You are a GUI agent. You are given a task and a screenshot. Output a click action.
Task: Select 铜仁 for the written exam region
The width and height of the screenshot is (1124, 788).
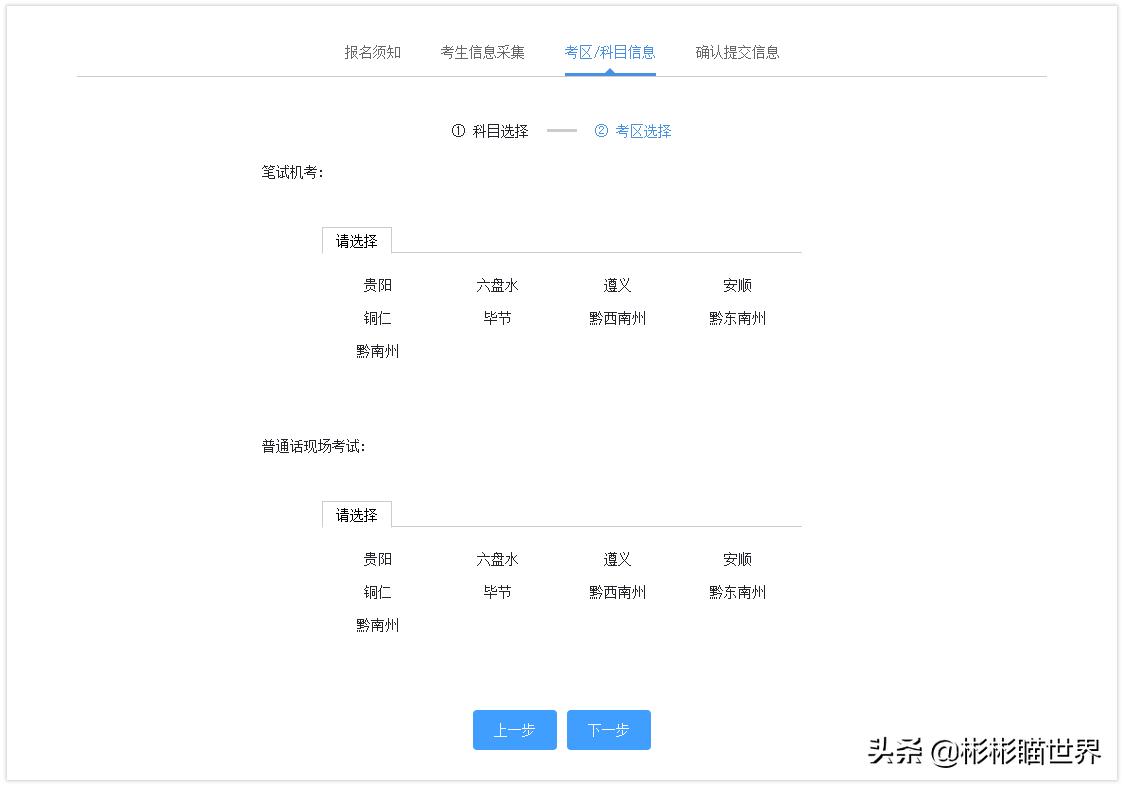click(x=377, y=318)
